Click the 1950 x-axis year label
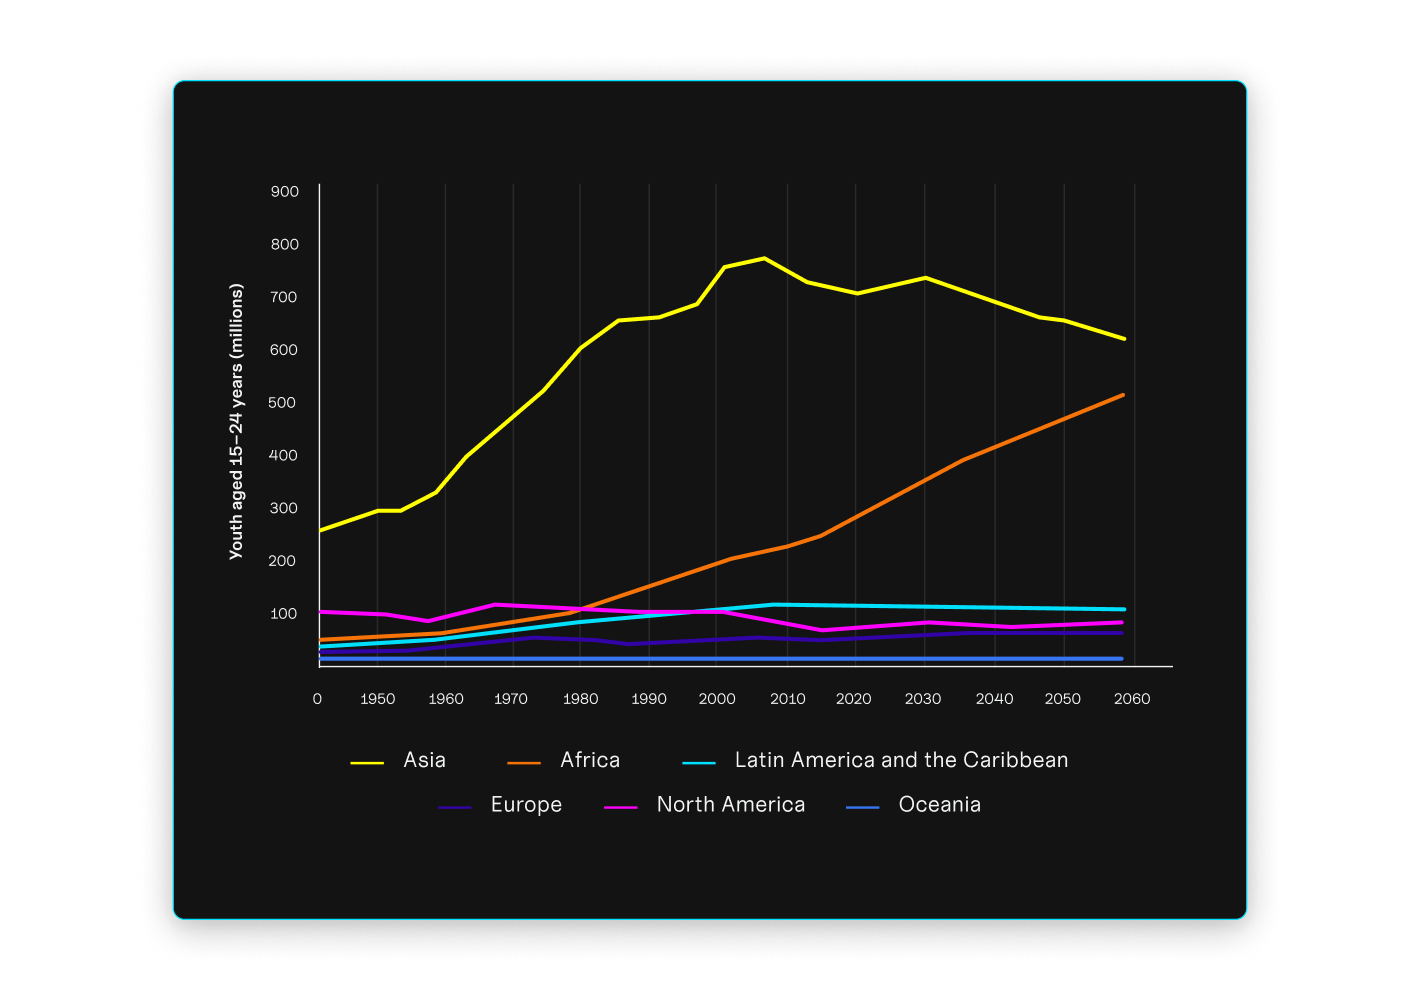This screenshot has width=1420, height=1000. coord(377,699)
